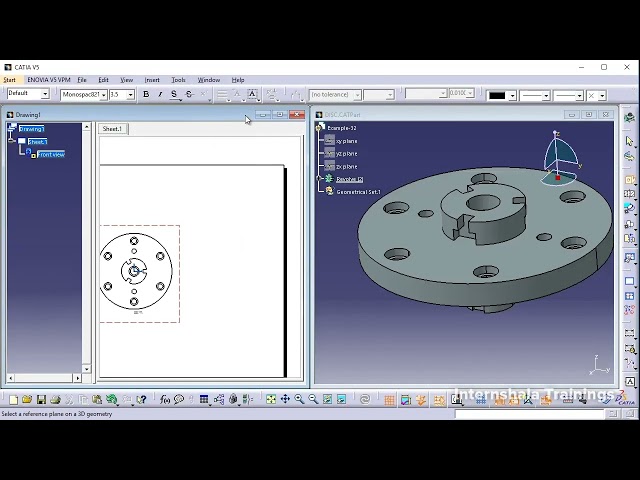This screenshot has height=480, width=640.
Task: Open the Design Table icon
Action: coord(204,400)
